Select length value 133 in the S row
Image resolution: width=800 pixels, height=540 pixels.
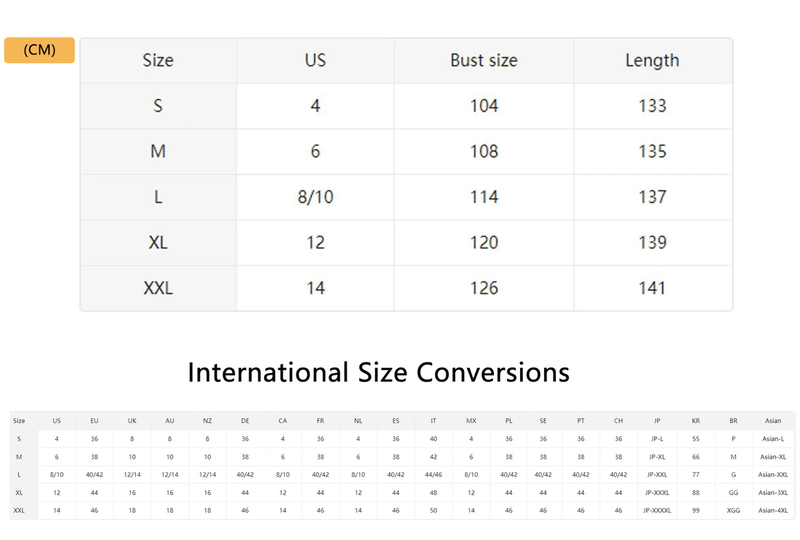[652, 106]
